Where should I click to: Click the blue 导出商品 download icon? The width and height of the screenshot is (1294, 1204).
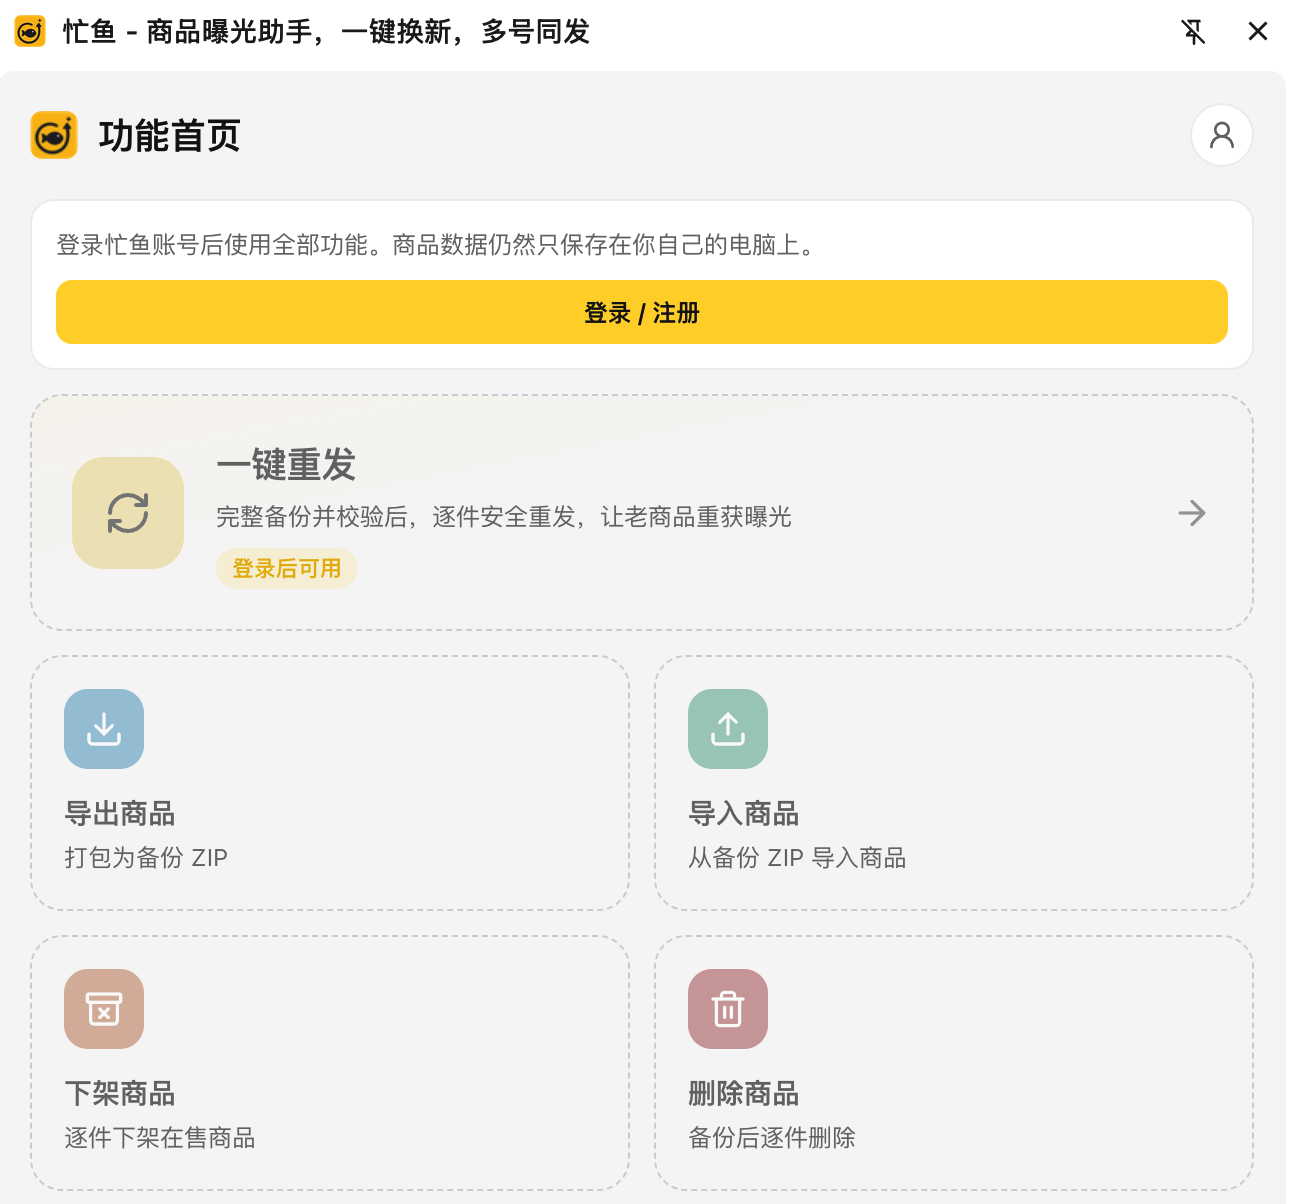(104, 729)
